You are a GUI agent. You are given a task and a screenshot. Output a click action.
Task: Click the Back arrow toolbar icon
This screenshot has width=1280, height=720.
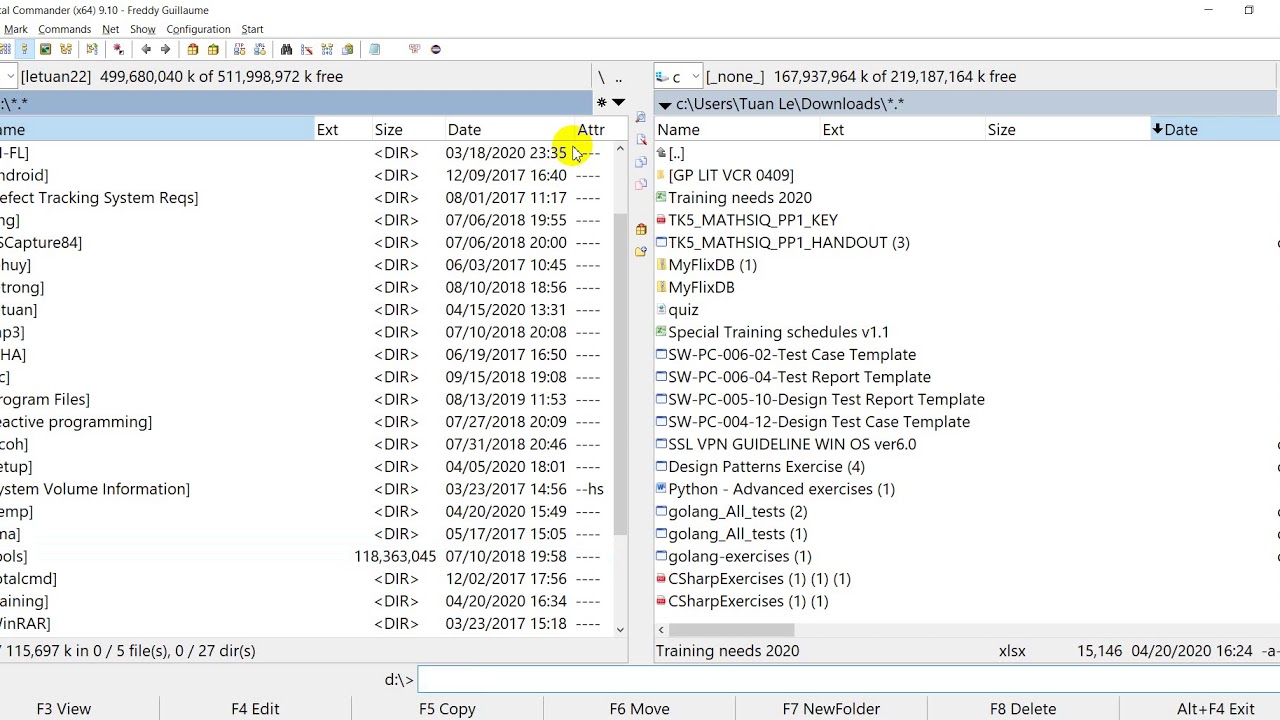click(x=146, y=49)
